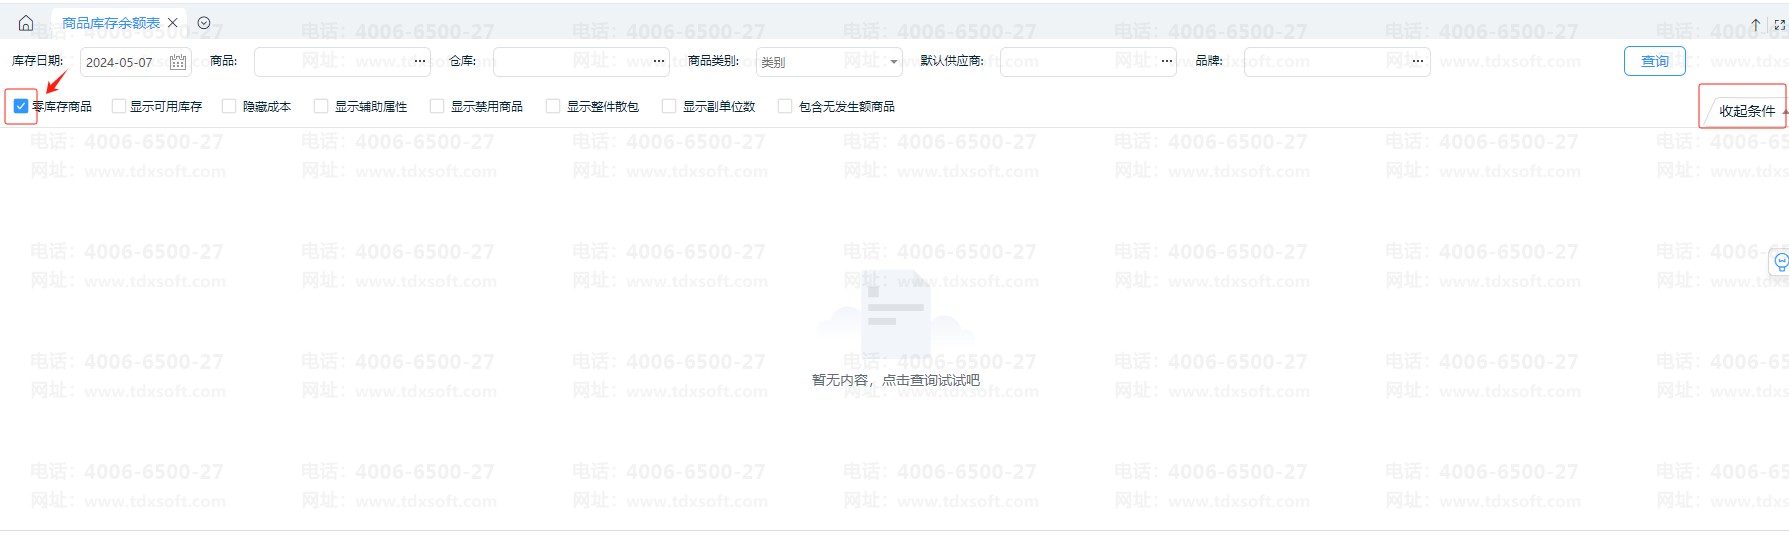1789x556 pixels.
Task: Uncheck the 零库存商品 checkbox
Action: (x=21, y=106)
